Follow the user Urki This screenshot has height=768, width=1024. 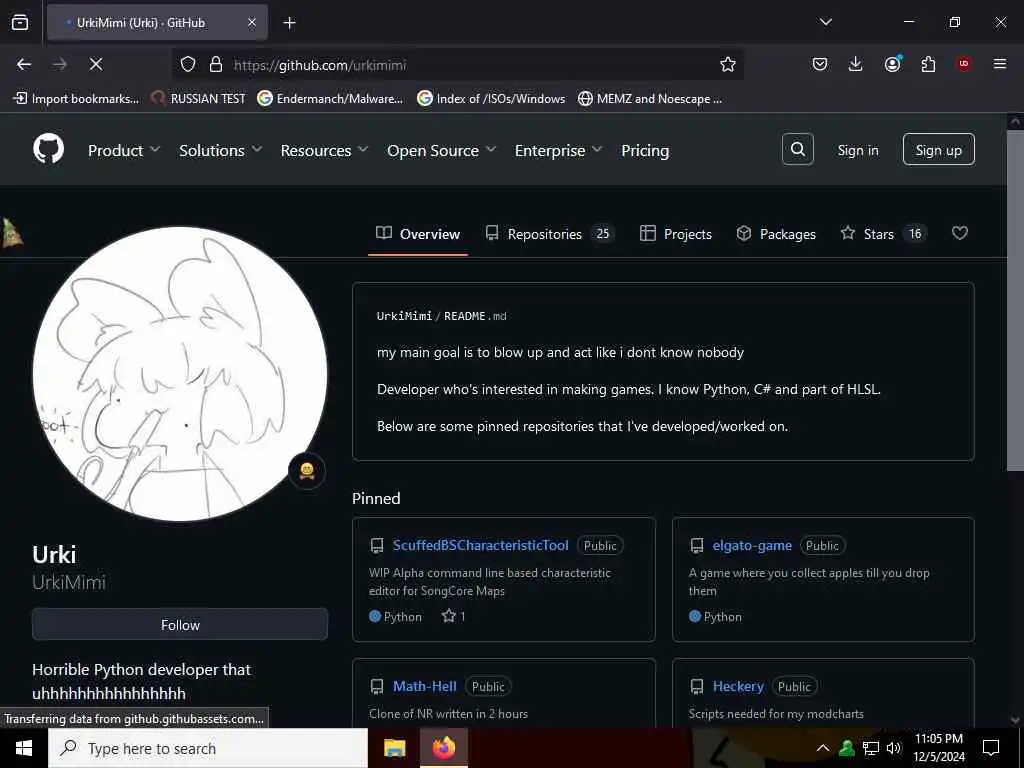click(180, 624)
